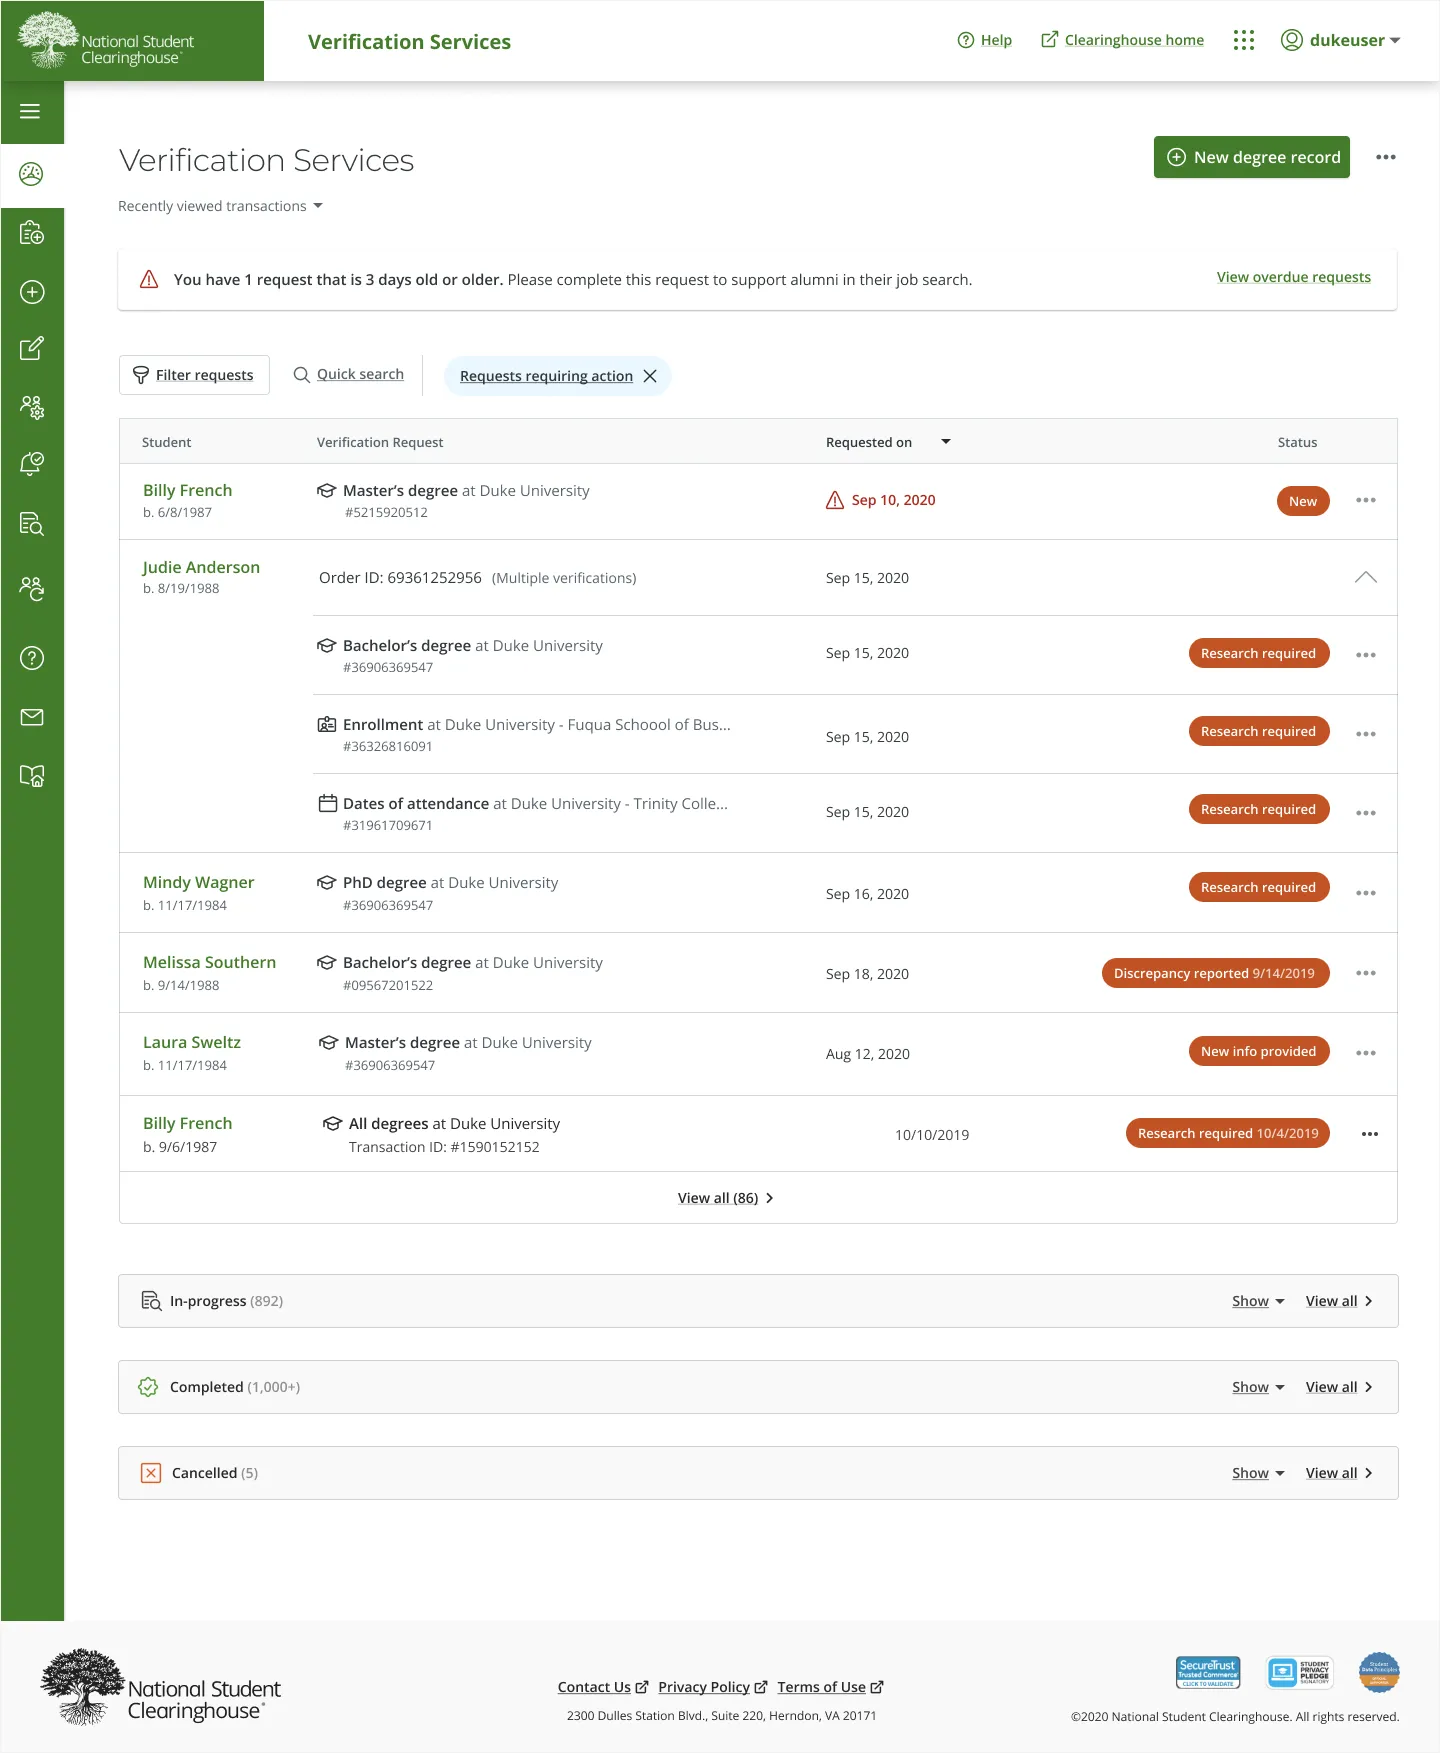Click the New info provided status badge
Image resolution: width=1440 pixels, height=1753 pixels.
tap(1259, 1051)
